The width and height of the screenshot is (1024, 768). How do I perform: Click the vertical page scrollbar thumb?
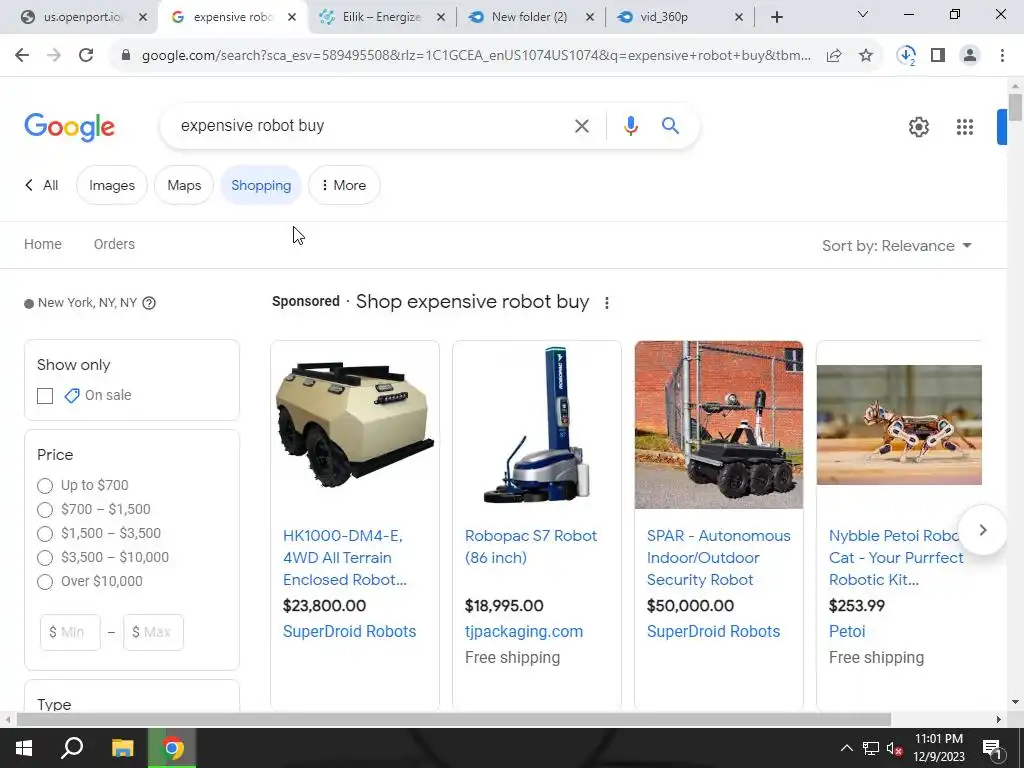click(1015, 107)
